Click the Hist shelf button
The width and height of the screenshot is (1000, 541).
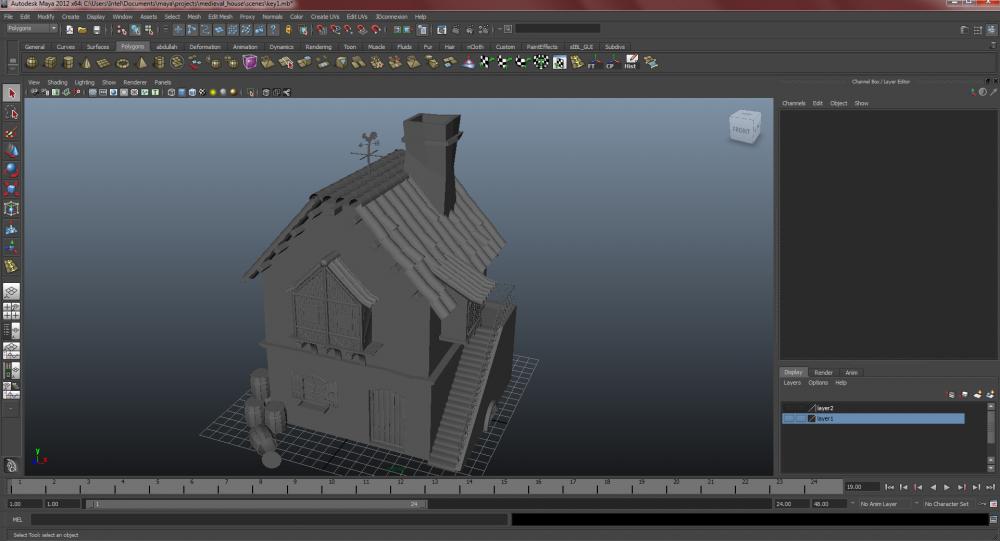click(630, 62)
